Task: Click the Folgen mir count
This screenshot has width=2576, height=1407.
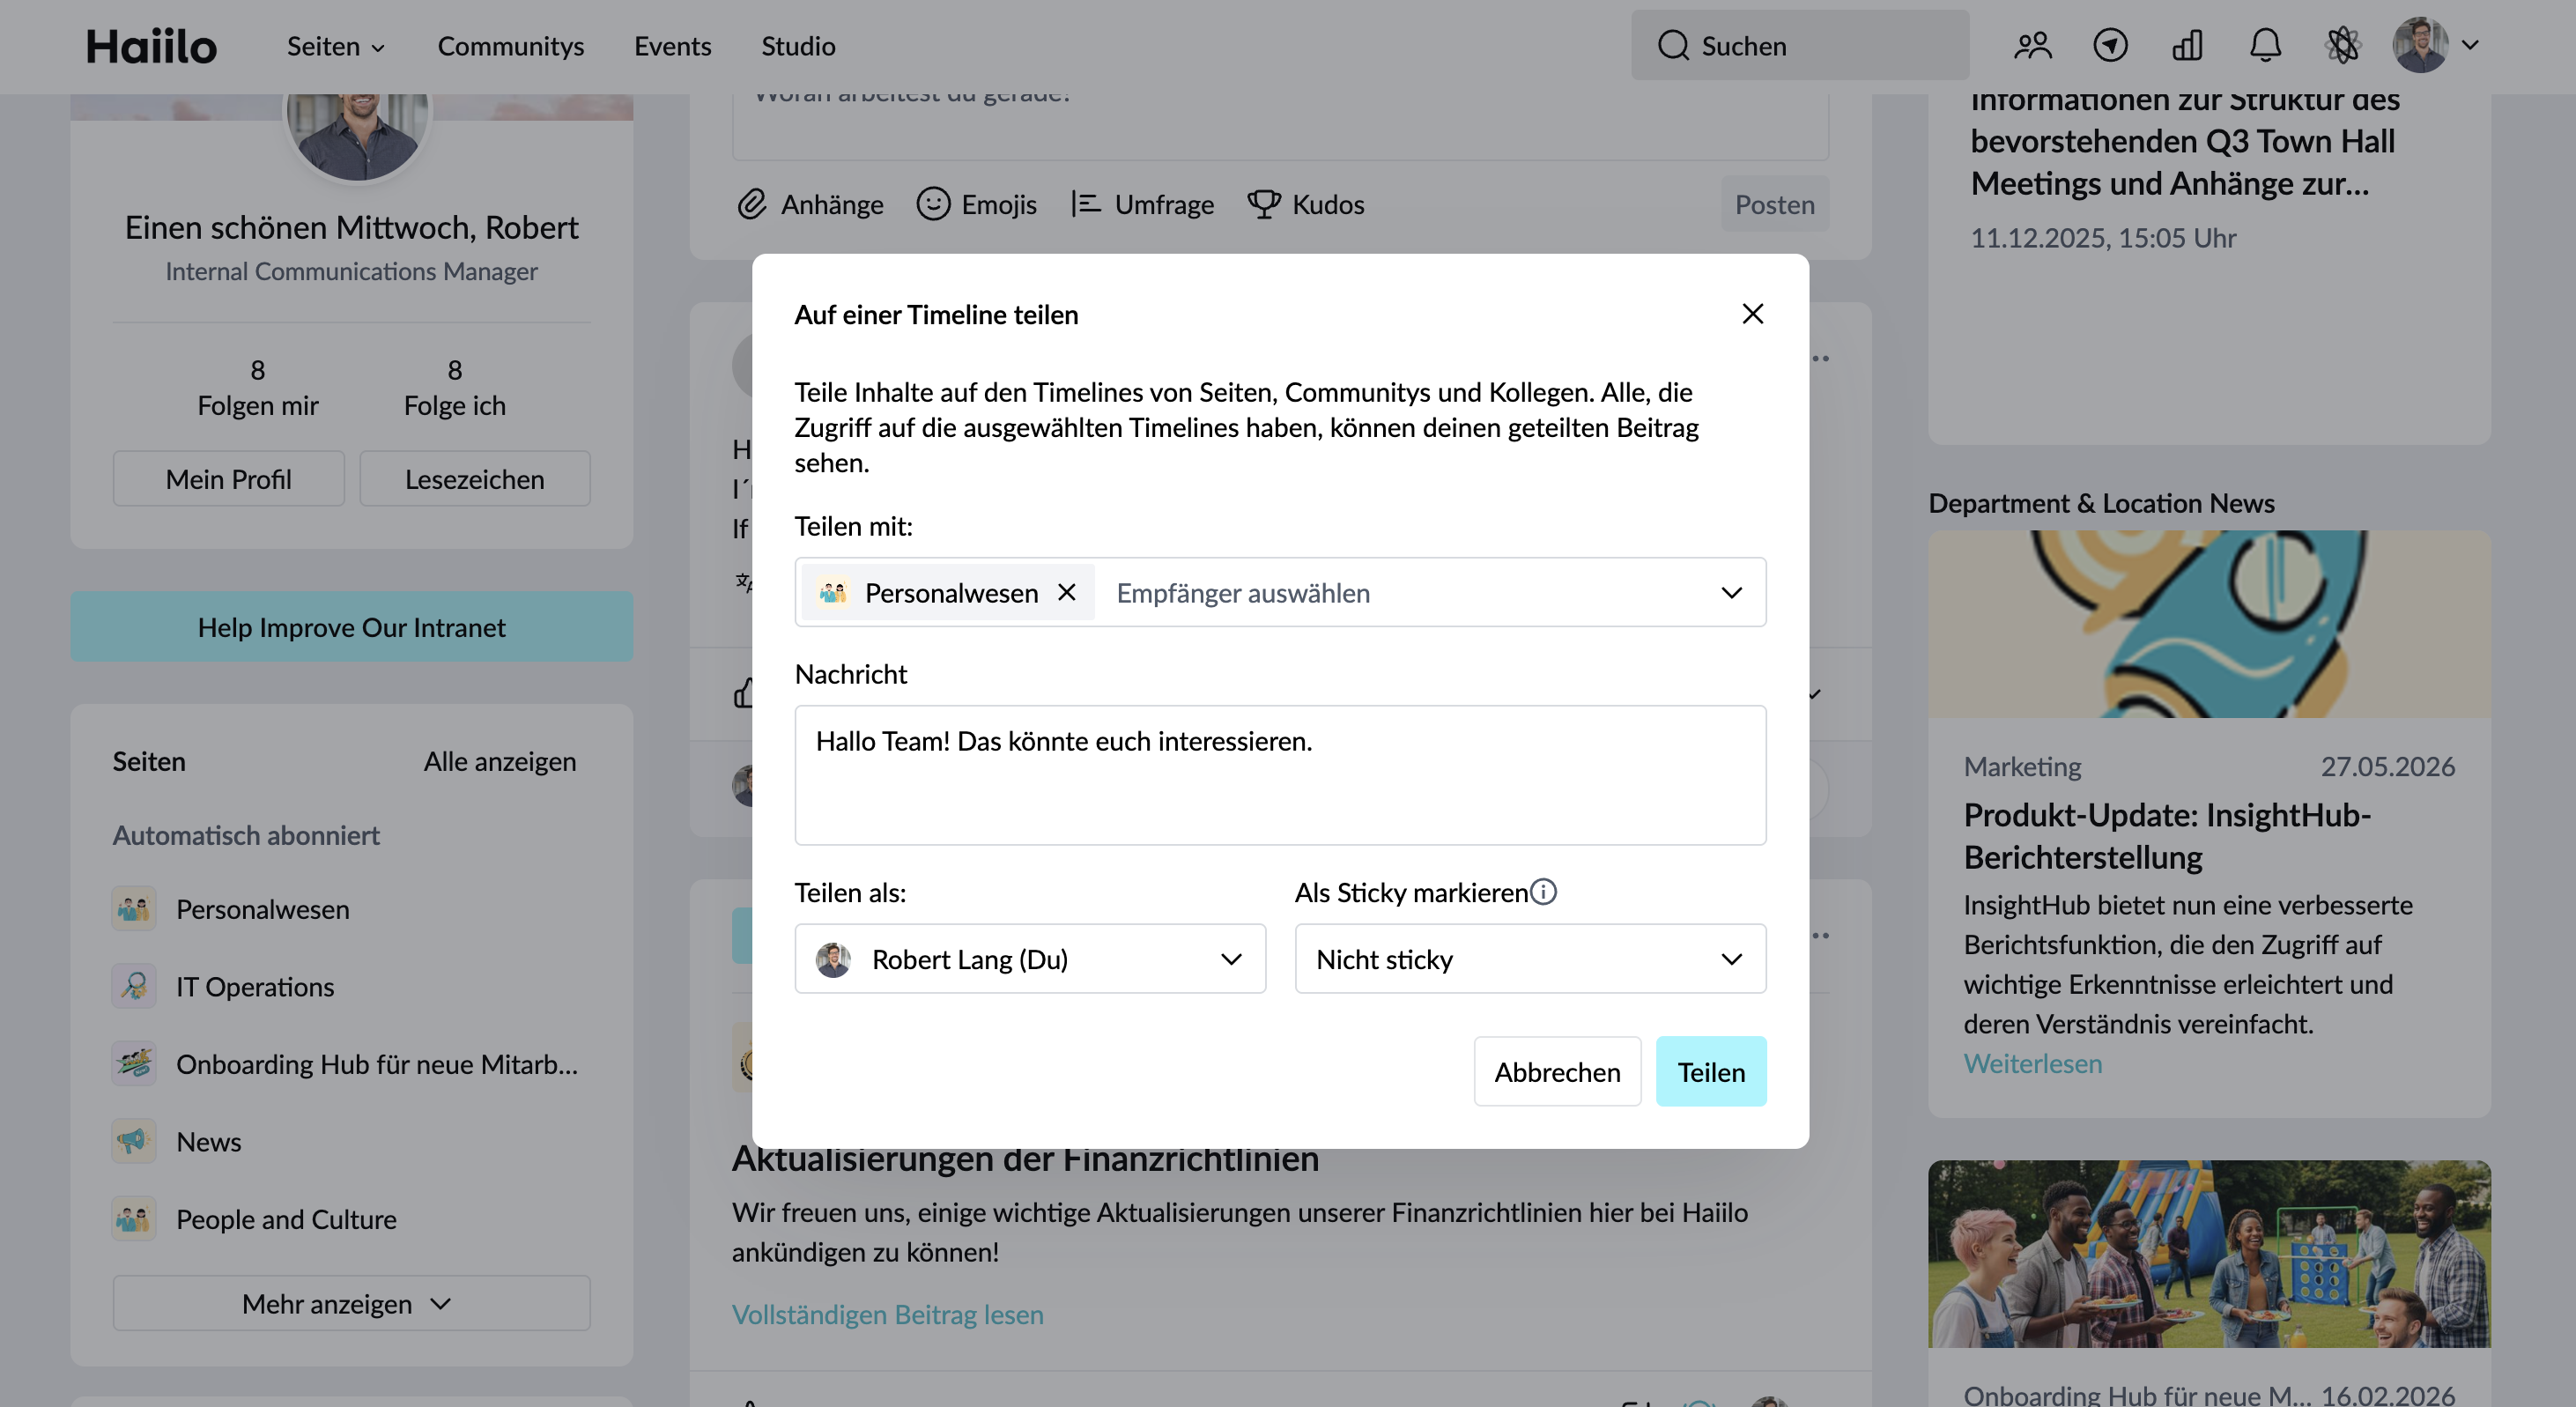Action: click(257, 387)
